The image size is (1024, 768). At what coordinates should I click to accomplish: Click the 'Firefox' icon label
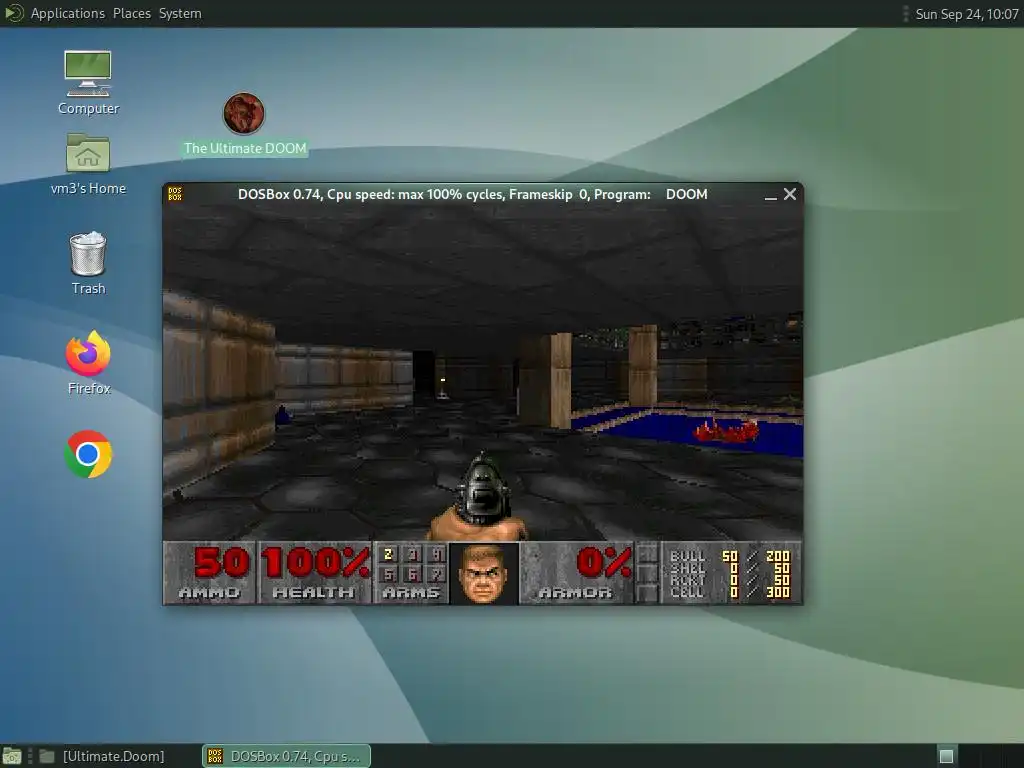click(89, 388)
